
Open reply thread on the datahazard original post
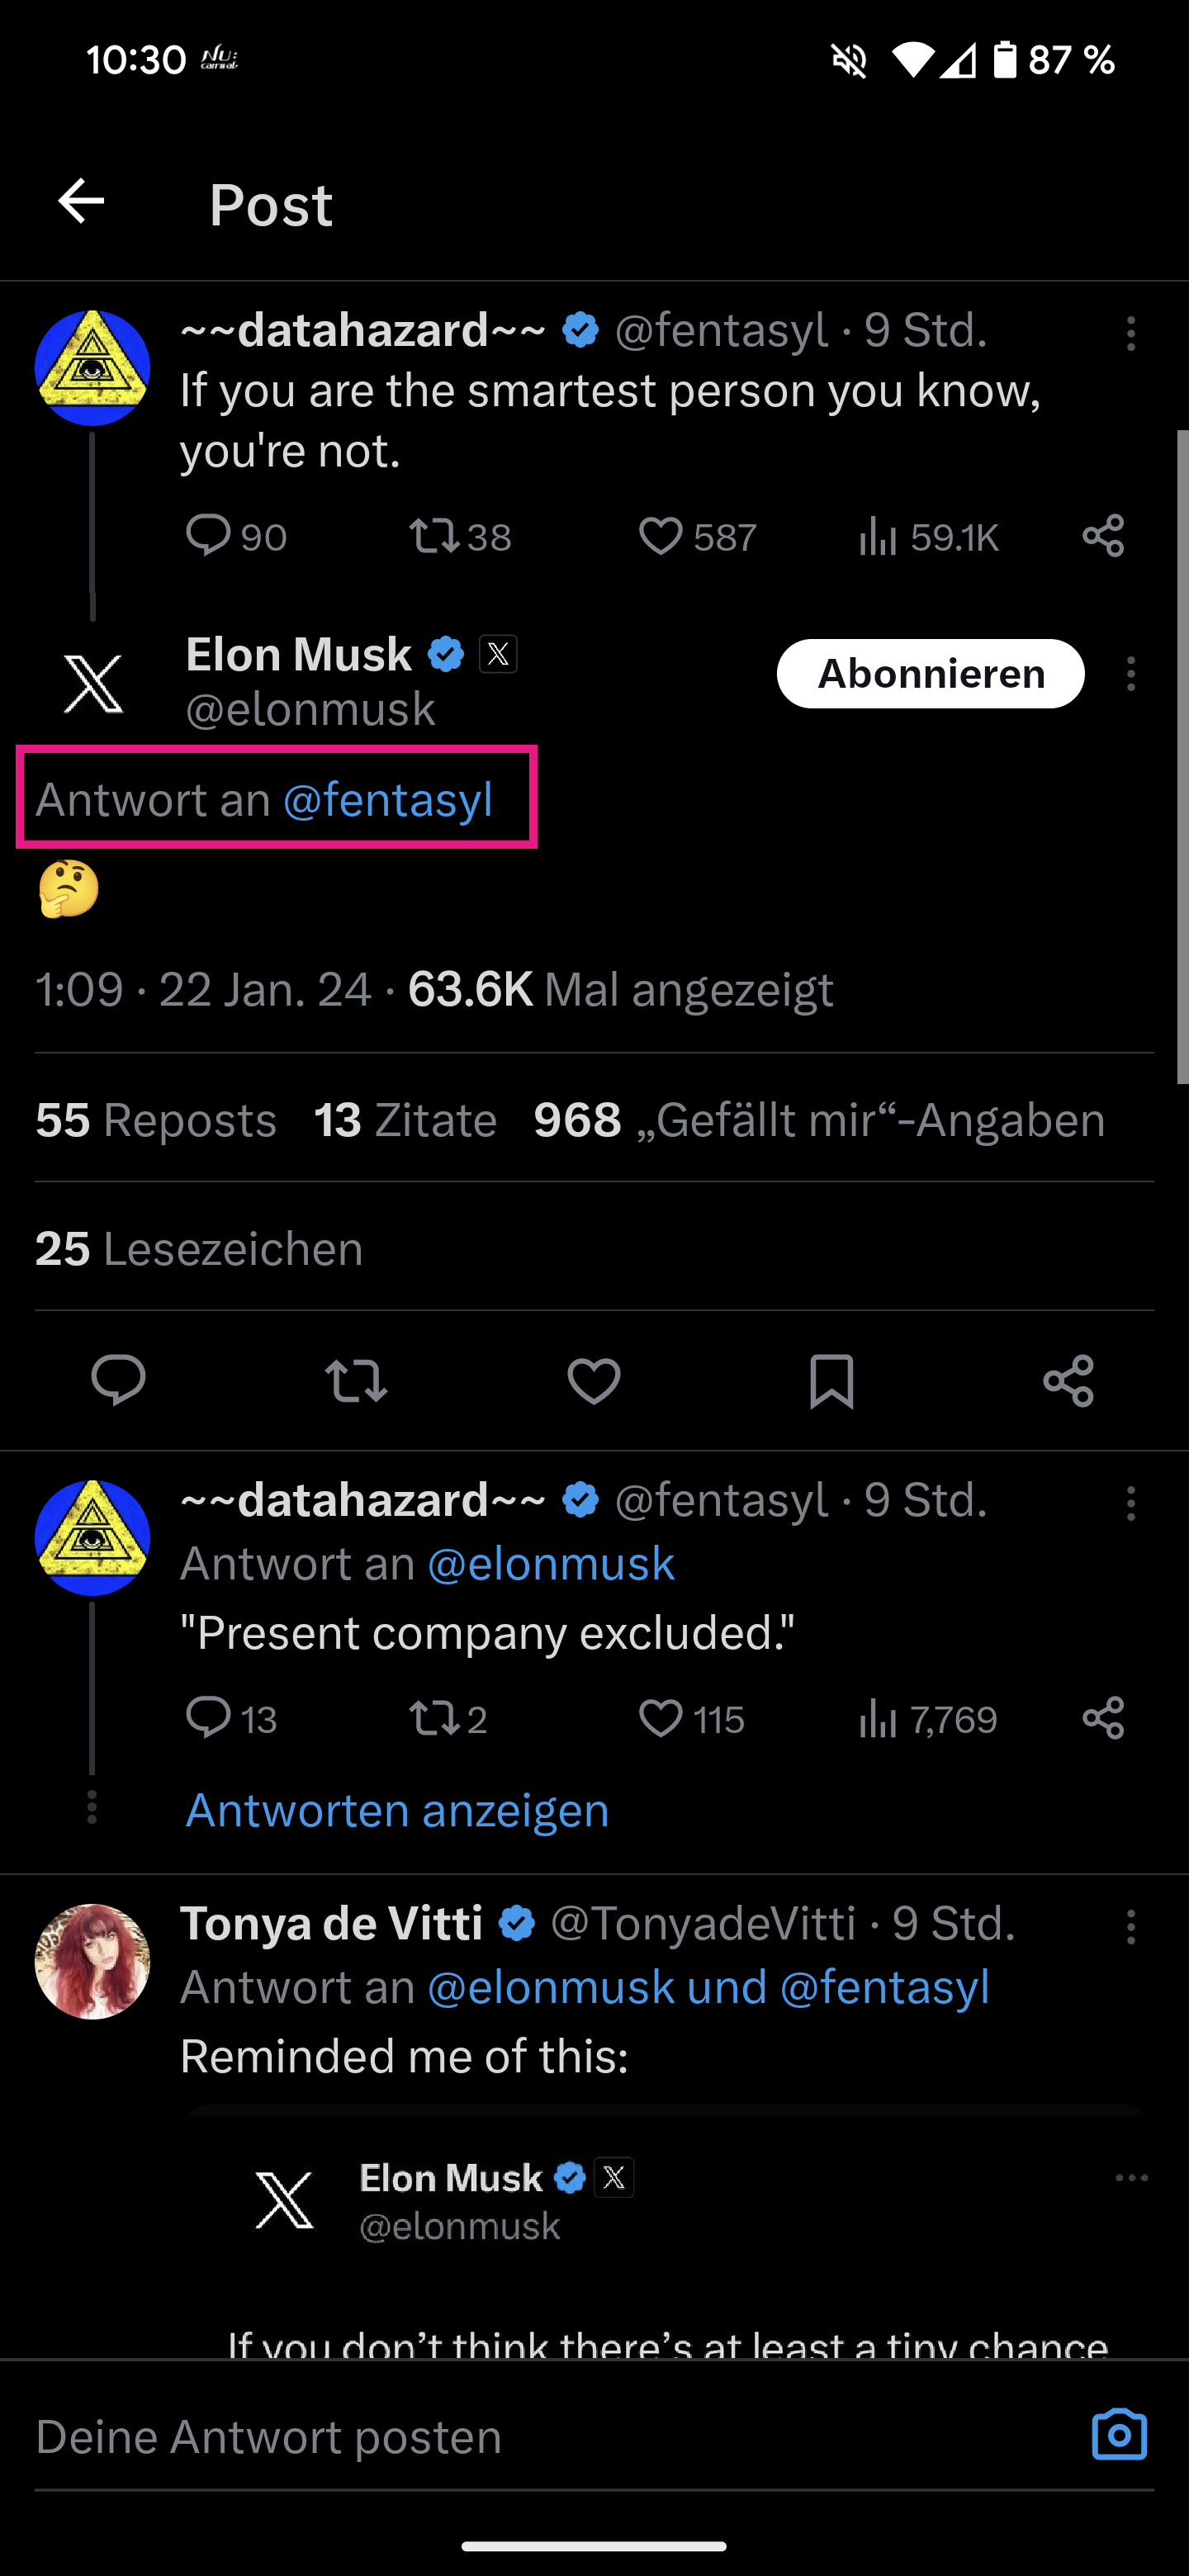(208, 536)
